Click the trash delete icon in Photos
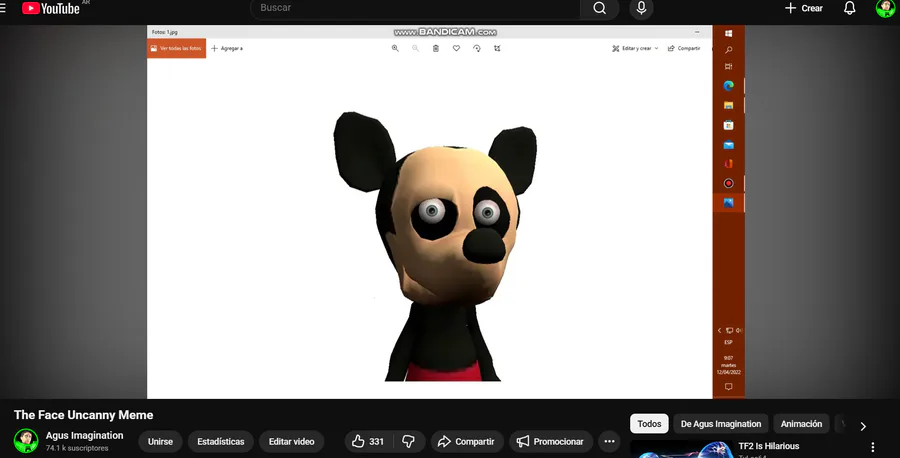The width and height of the screenshot is (900, 458). [436, 48]
